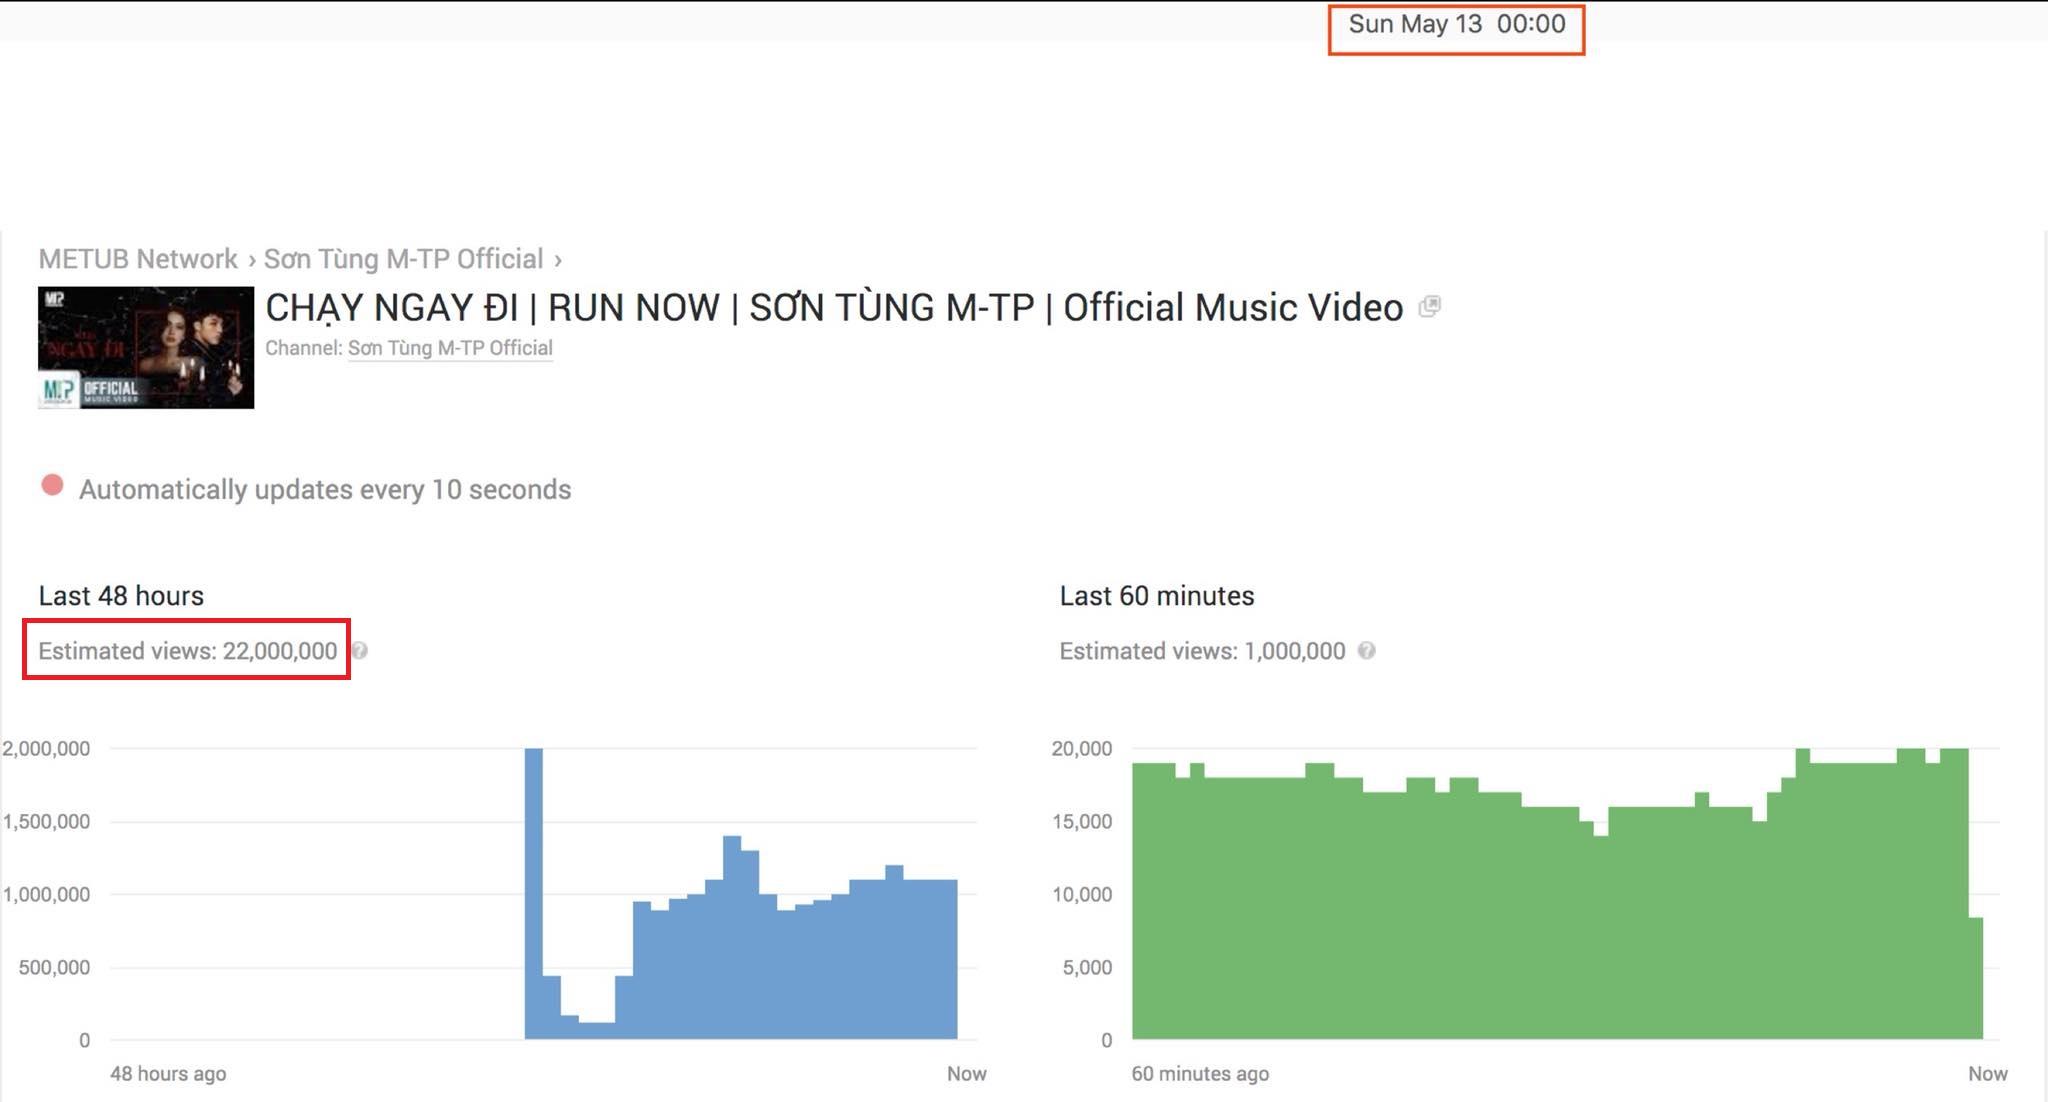
Task: Open video in new window icon
Action: pos(1430,307)
